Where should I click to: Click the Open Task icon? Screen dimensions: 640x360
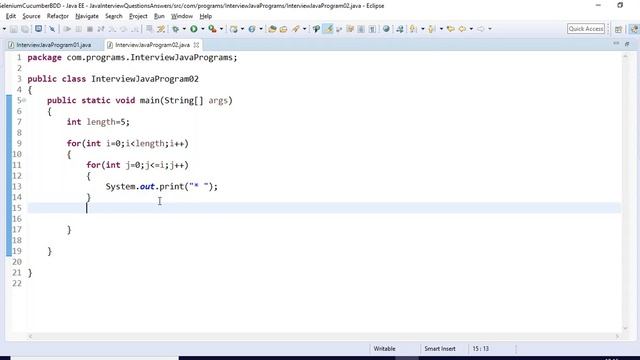283,29
